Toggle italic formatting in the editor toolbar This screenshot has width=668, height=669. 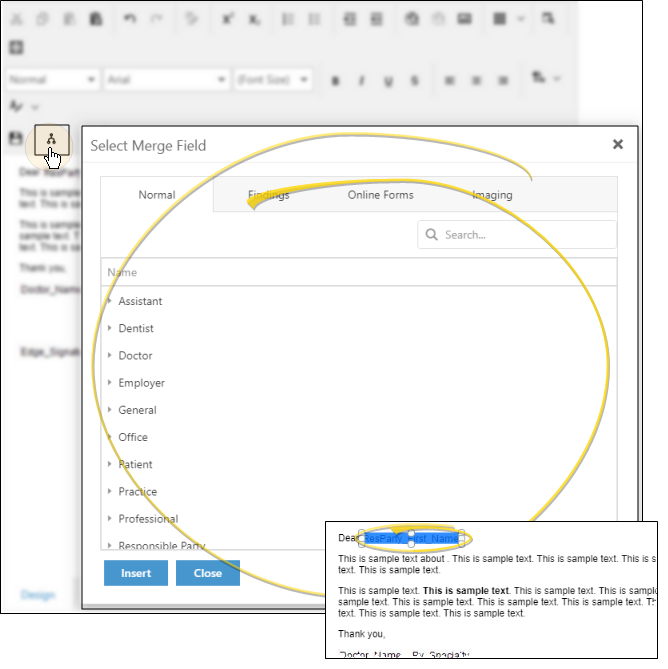point(361,80)
